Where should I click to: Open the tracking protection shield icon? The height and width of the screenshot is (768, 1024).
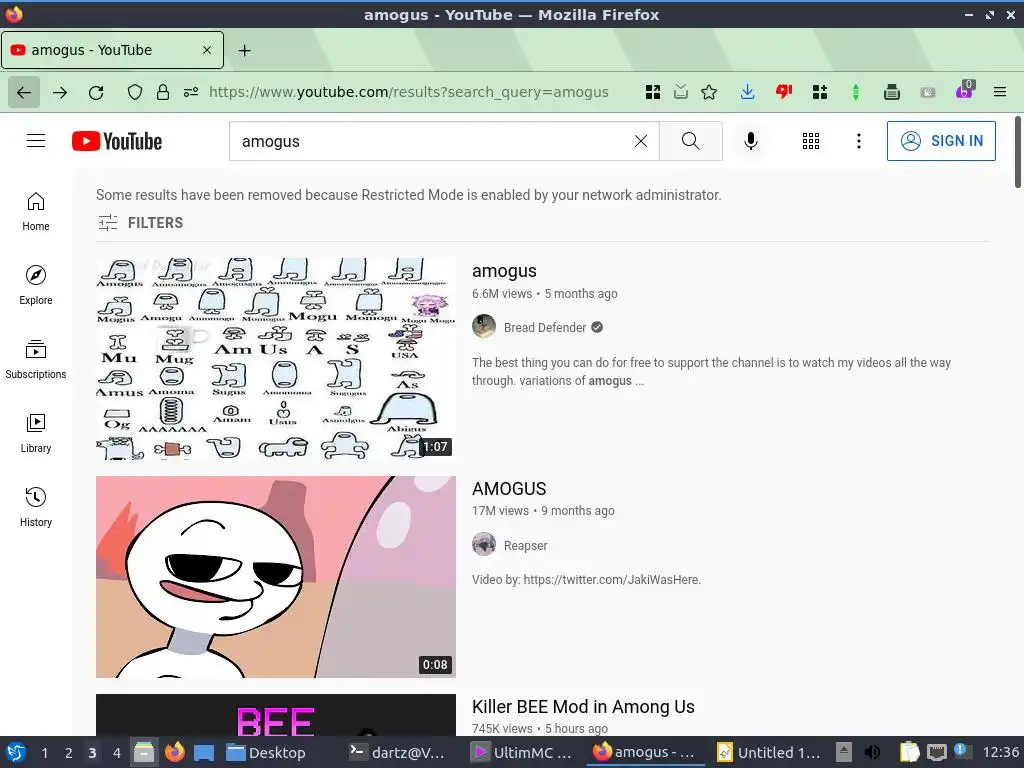[x=135, y=92]
